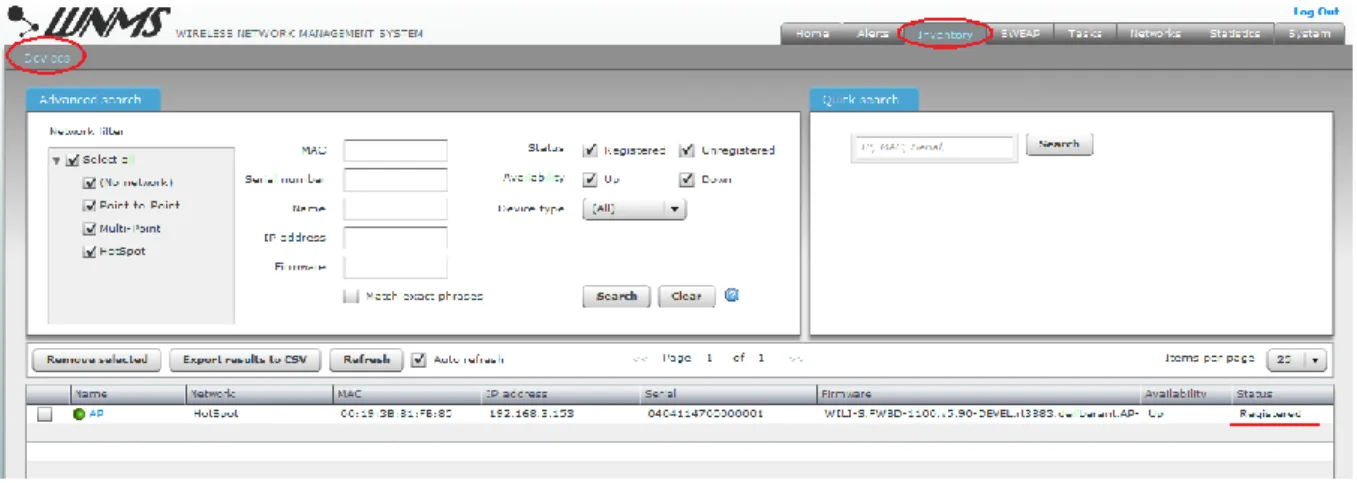
Task: Focus the Serial number input field
Action: pyautogui.click(x=395, y=180)
